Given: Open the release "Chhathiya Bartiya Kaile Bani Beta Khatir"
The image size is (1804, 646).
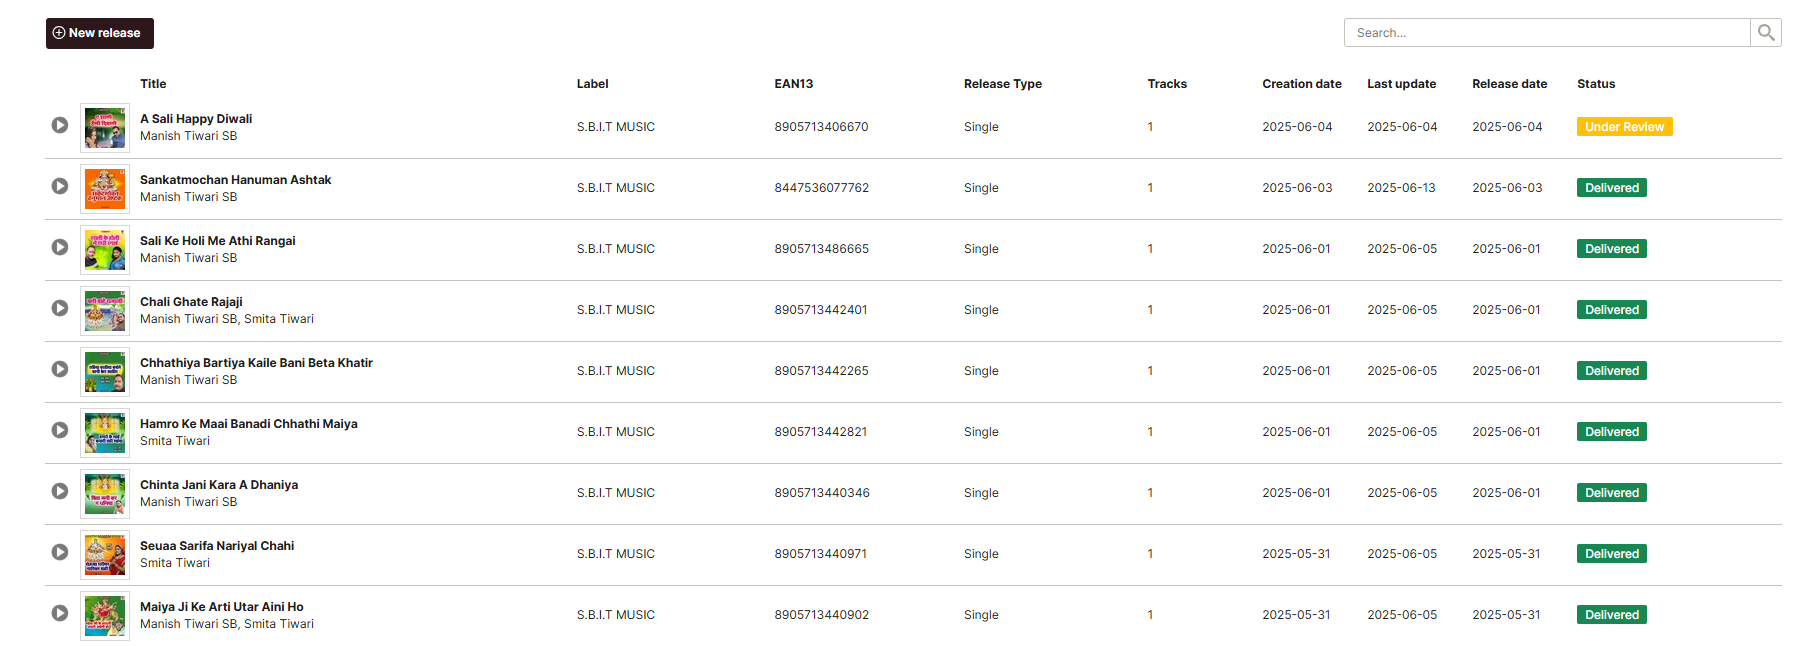Looking at the screenshot, I should pyautogui.click(x=255, y=362).
